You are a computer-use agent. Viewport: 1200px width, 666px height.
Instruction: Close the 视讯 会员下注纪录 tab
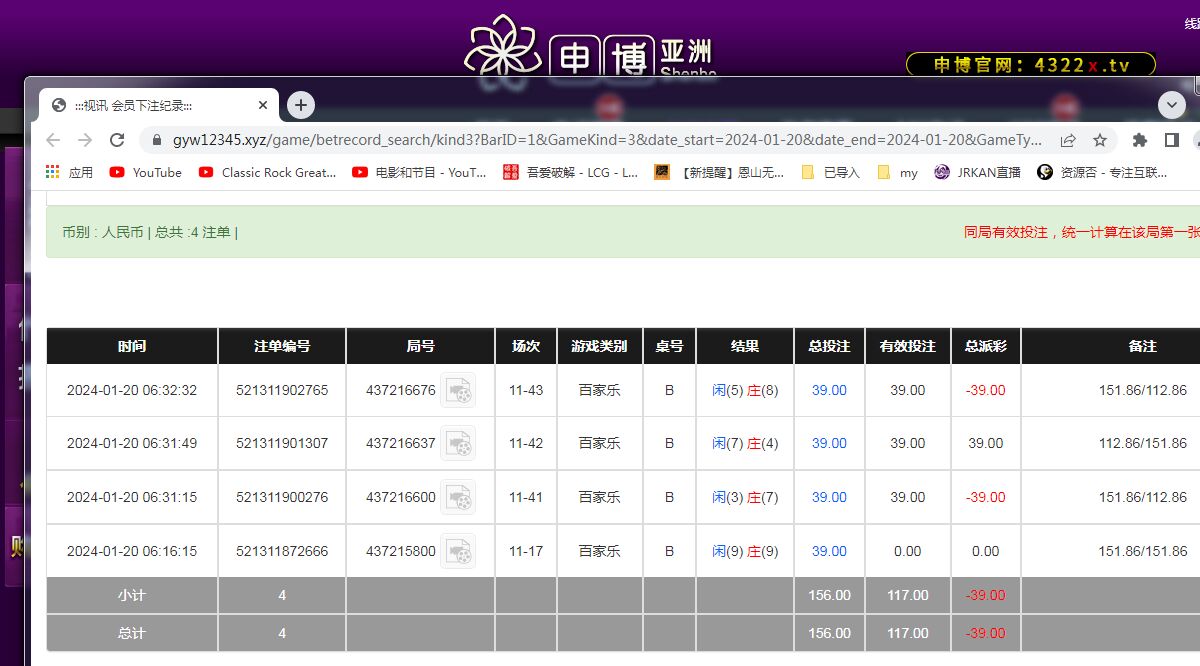coord(263,105)
